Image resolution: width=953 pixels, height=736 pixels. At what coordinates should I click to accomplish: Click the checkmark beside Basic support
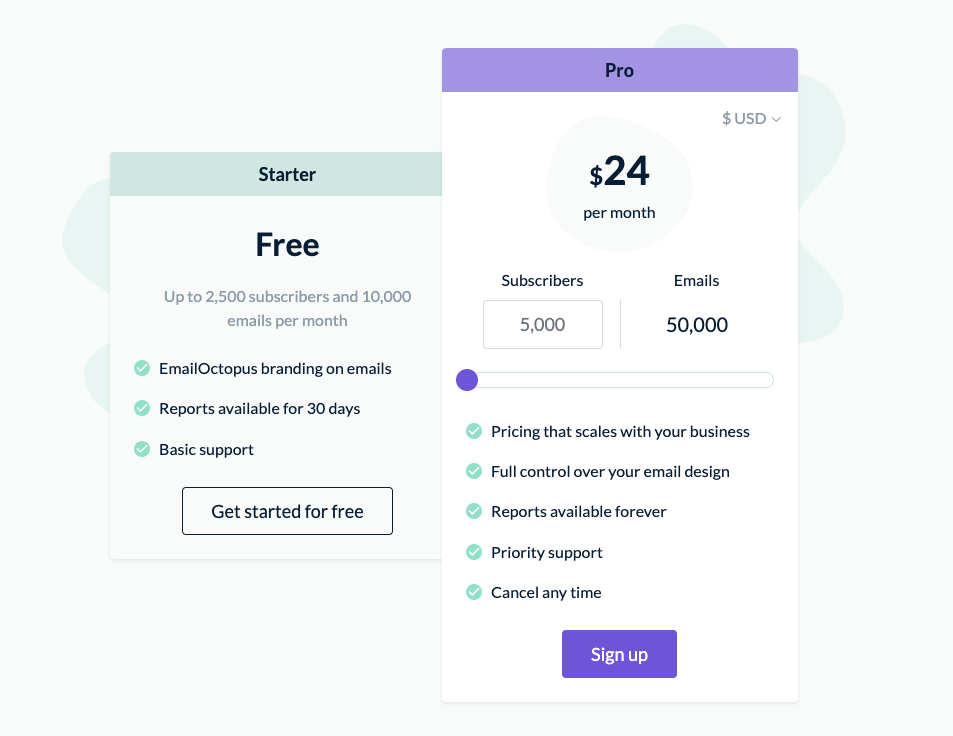[x=141, y=449]
